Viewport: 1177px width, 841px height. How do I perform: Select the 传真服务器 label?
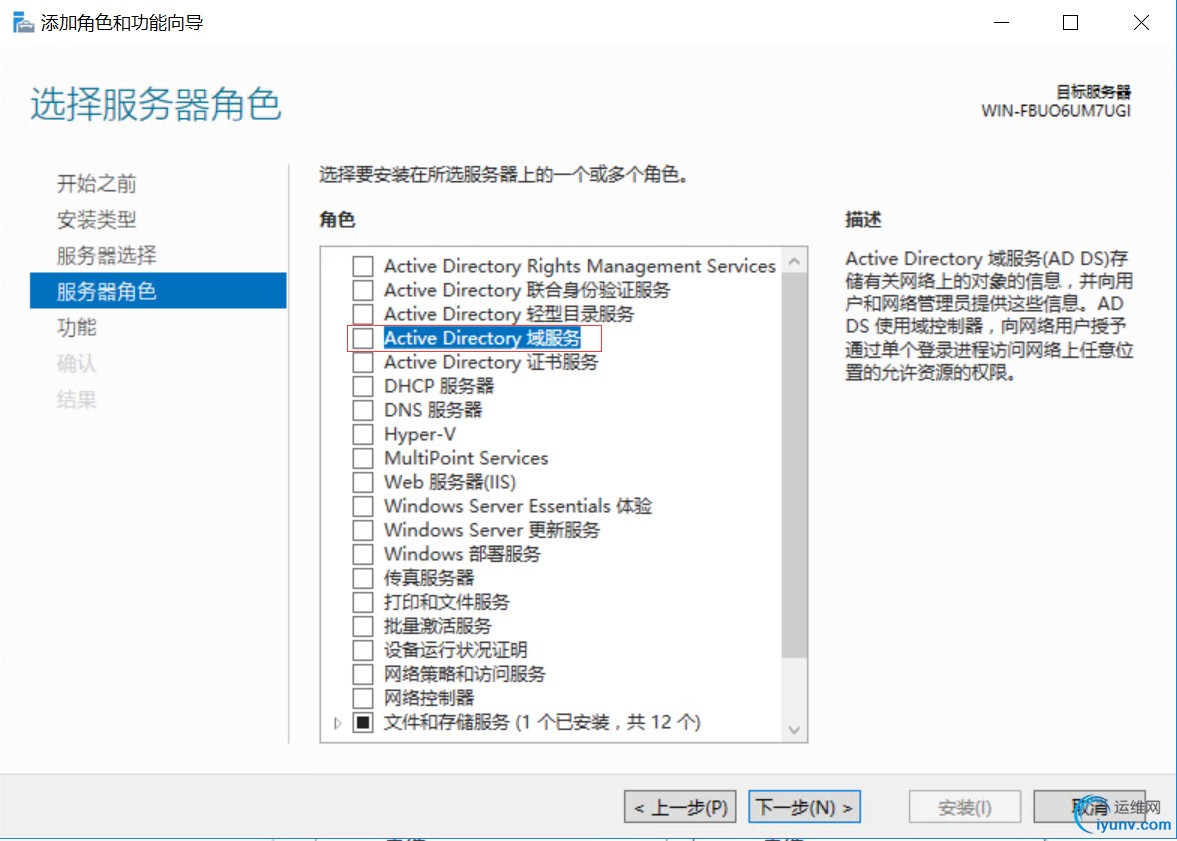point(429,578)
